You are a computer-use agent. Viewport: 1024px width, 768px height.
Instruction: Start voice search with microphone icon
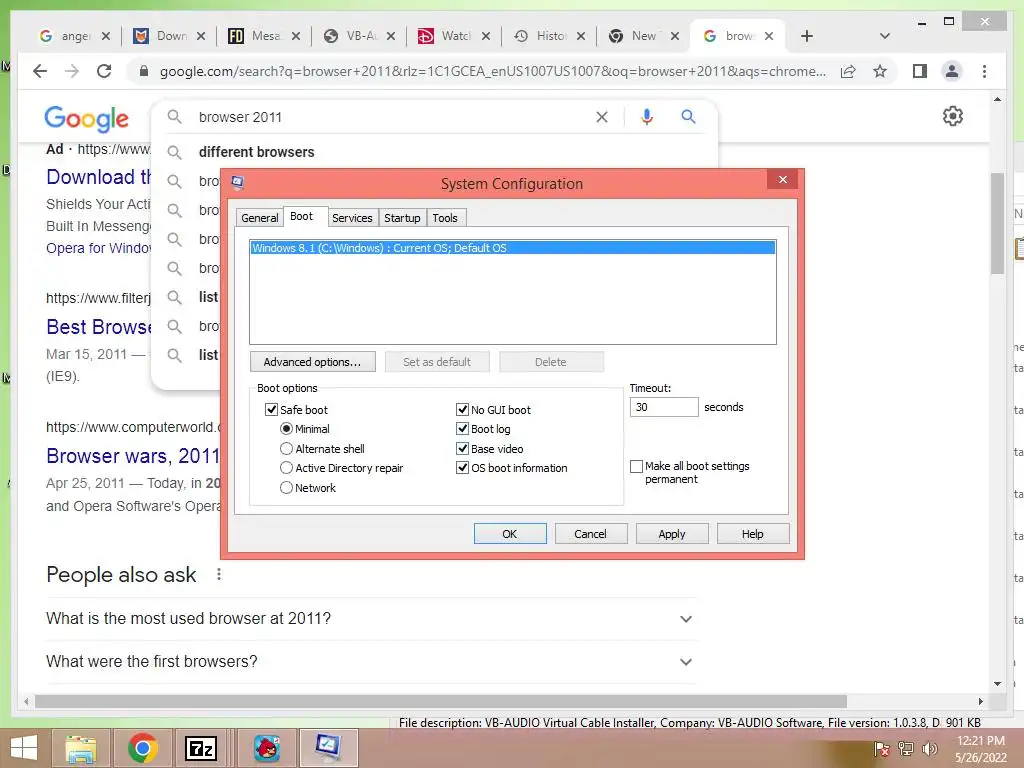tap(647, 117)
